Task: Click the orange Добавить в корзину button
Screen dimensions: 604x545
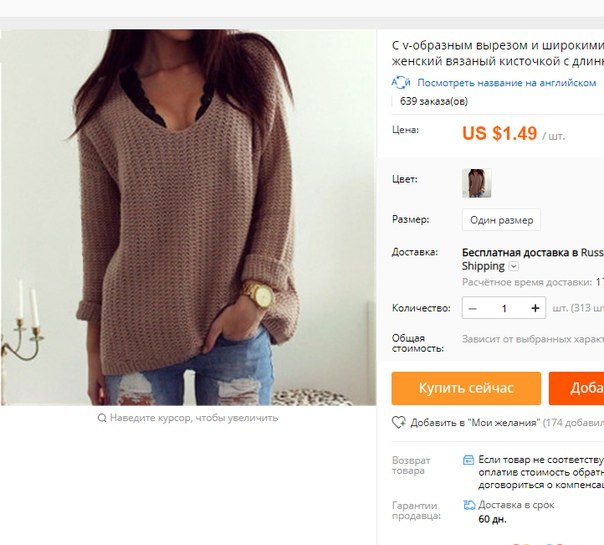Action: pyautogui.click(x=576, y=388)
